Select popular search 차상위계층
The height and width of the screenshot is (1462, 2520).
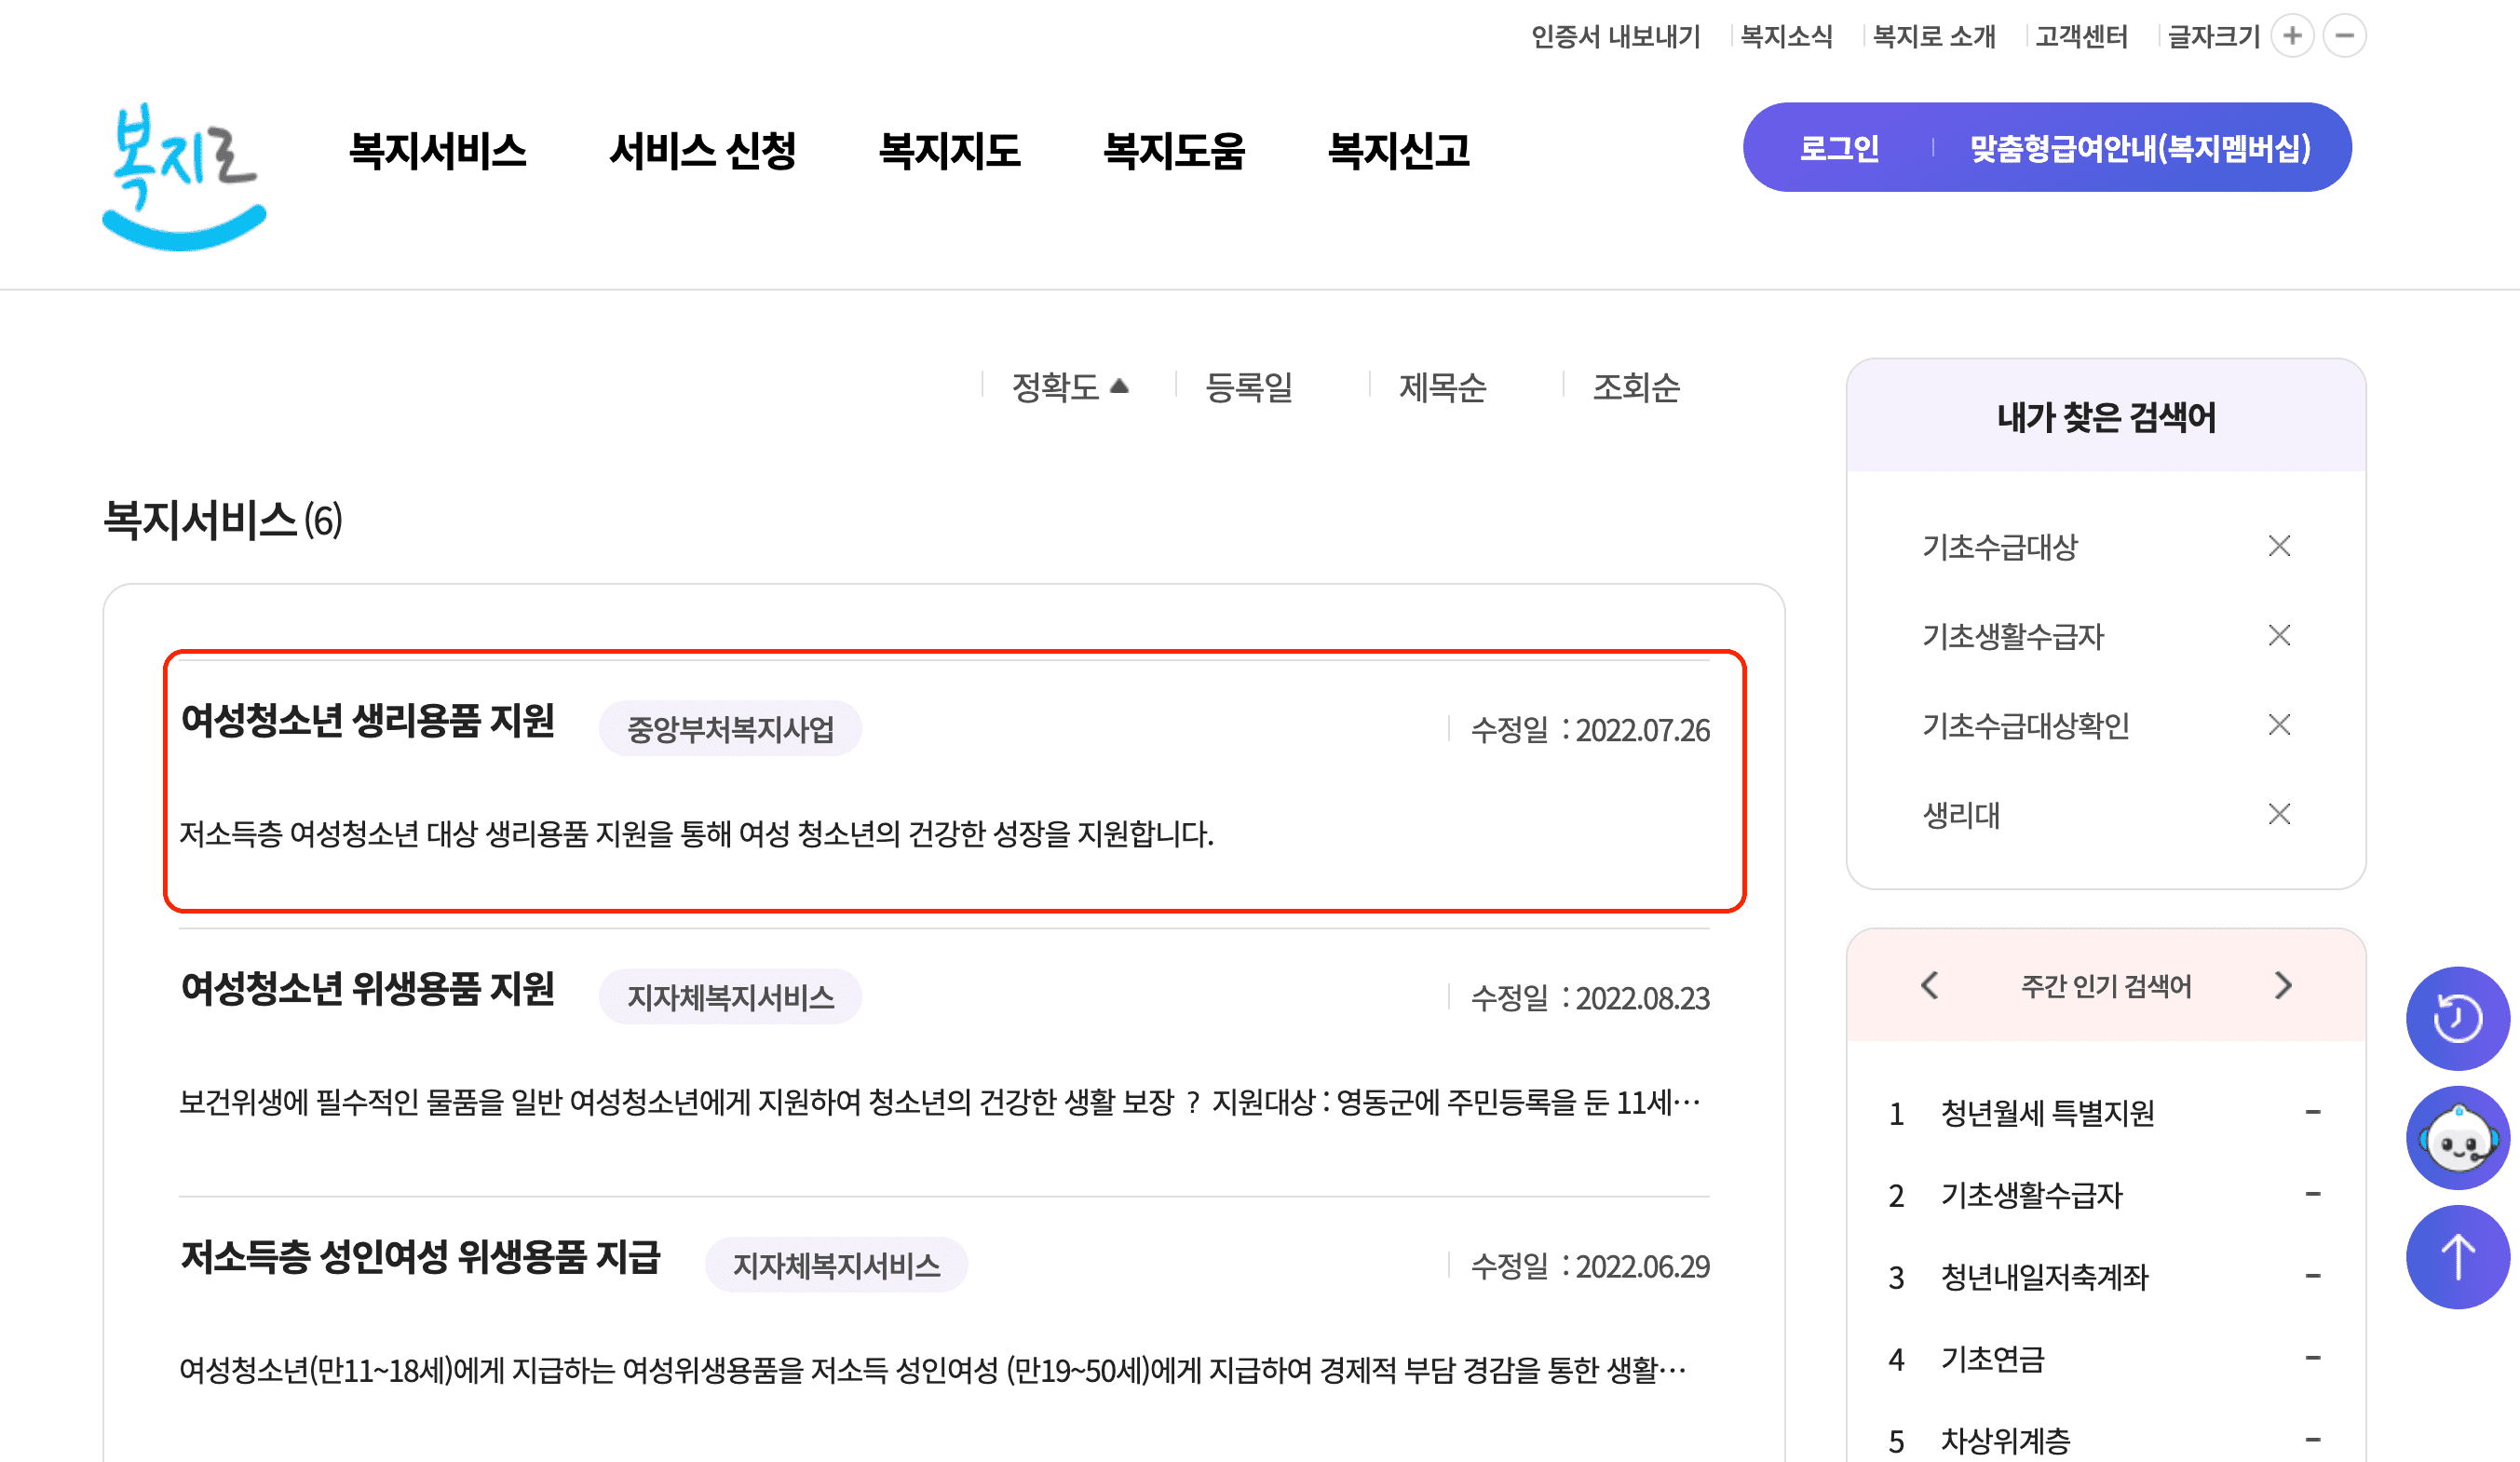(x=2005, y=1441)
